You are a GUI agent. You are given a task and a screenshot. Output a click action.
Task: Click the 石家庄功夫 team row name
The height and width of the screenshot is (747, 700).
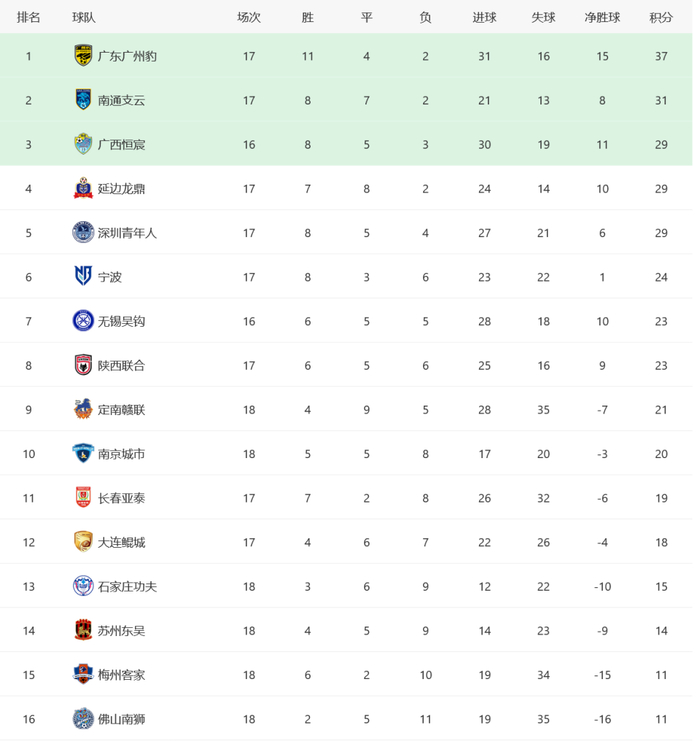[x=127, y=587]
